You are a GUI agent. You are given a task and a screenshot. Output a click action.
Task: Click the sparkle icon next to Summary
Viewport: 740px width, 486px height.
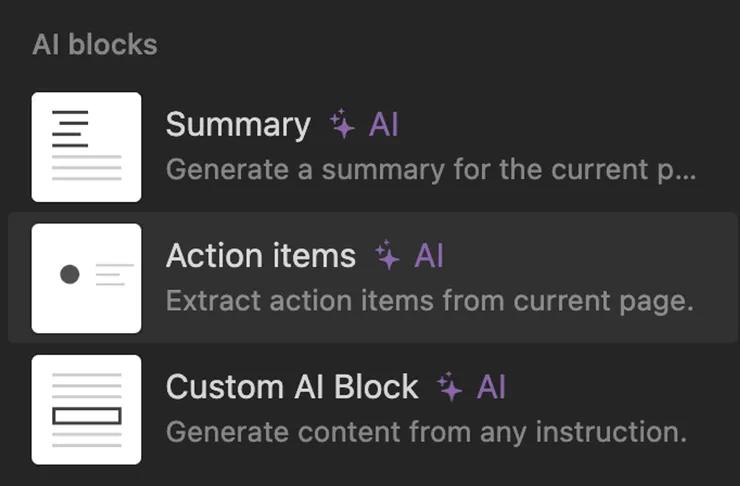click(x=343, y=125)
